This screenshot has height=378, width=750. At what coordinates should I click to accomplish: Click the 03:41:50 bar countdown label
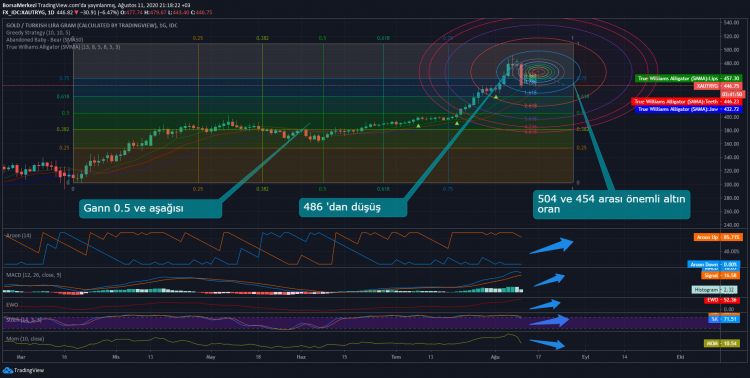pyautogui.click(x=732, y=94)
